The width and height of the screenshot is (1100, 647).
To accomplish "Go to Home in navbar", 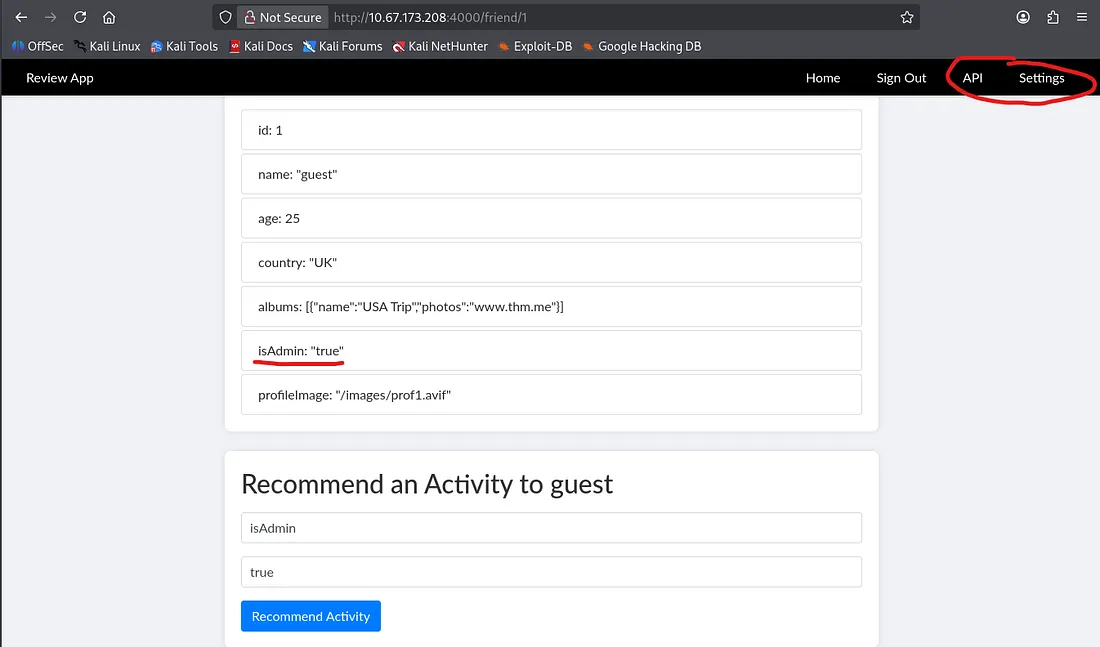I will 822,78.
